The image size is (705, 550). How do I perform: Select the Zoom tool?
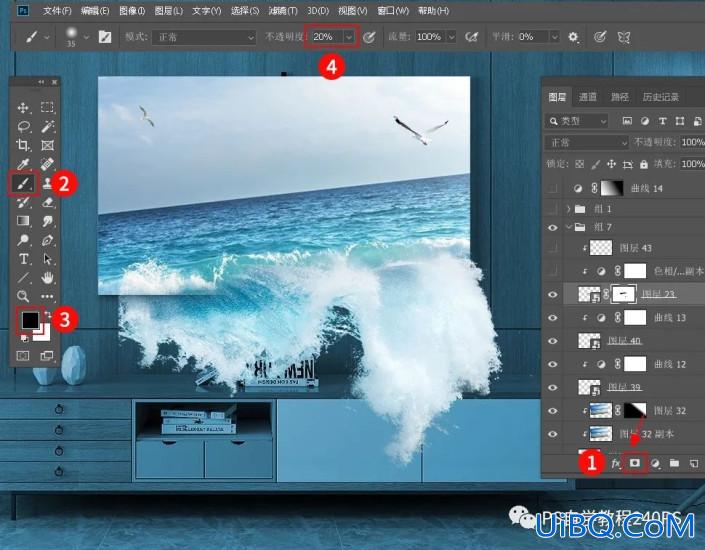(x=23, y=296)
